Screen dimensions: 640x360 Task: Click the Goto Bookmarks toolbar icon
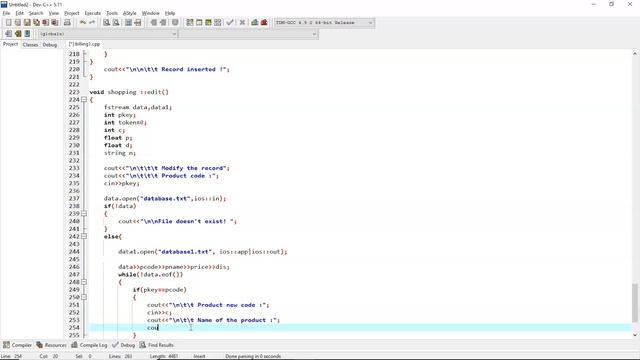pyautogui.click(x=27, y=34)
